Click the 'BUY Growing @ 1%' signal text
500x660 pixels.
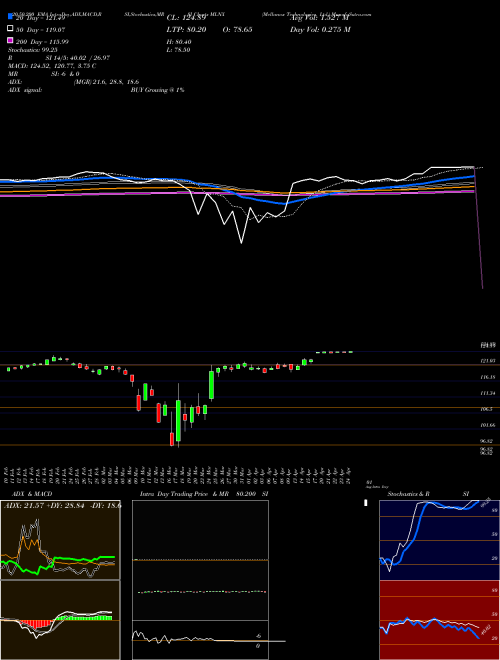pyautogui.click(x=157, y=90)
